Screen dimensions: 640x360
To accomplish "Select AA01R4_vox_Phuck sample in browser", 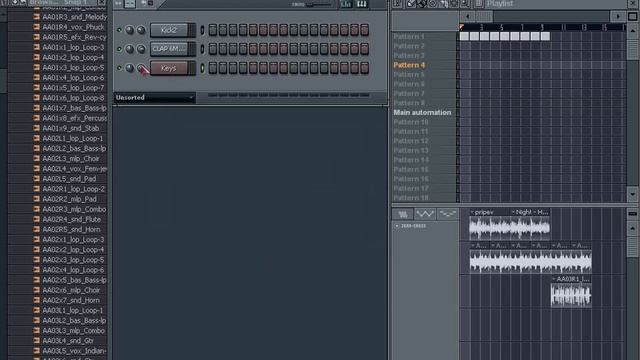I will pos(73,27).
